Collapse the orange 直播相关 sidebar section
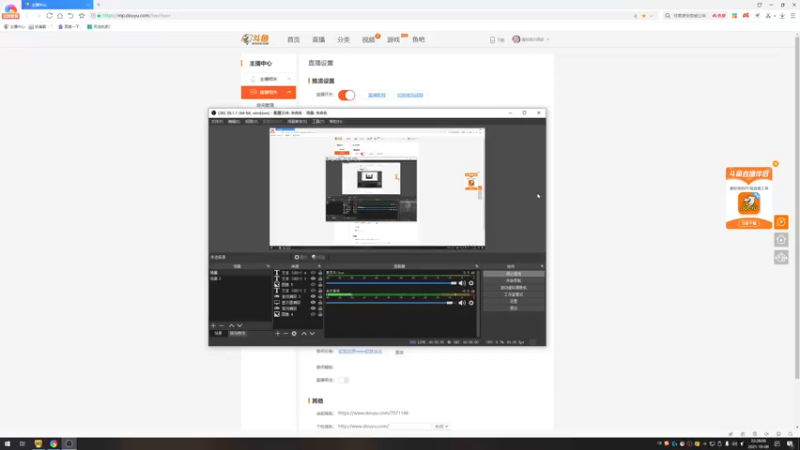This screenshot has height=450, width=800. (289, 92)
